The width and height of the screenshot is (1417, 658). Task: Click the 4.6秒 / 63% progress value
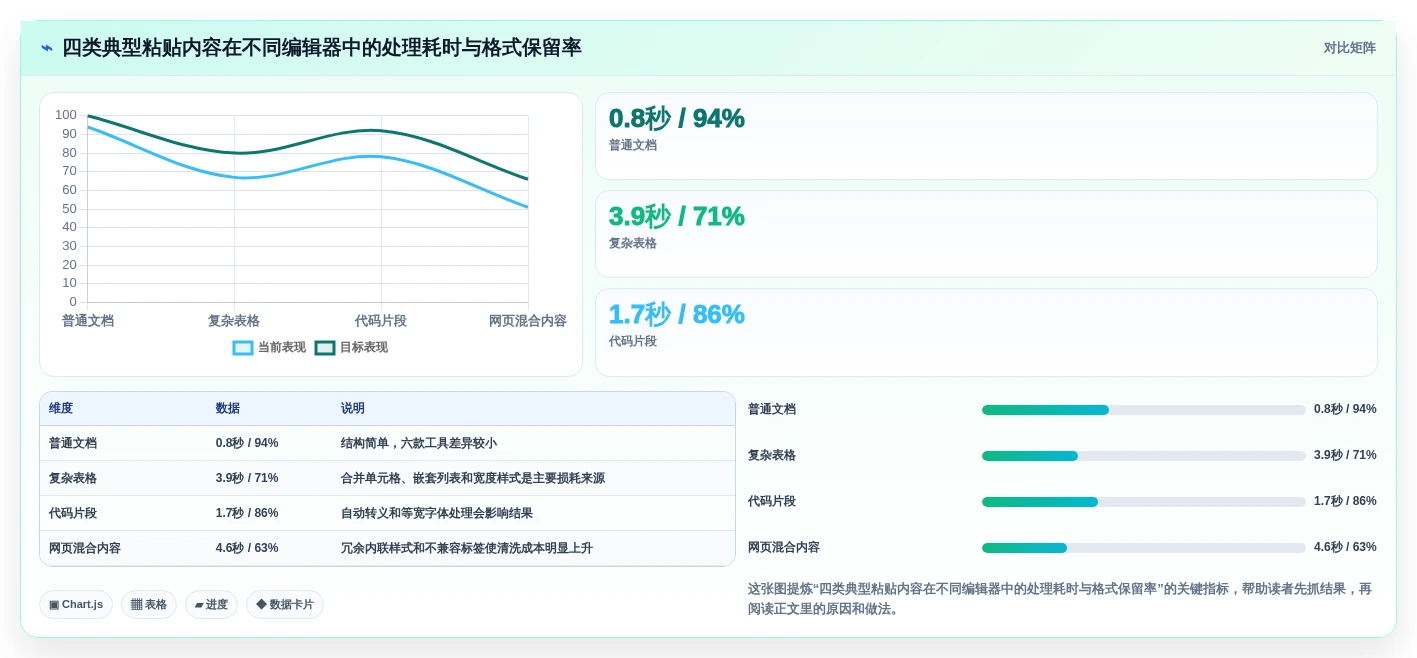(1345, 547)
